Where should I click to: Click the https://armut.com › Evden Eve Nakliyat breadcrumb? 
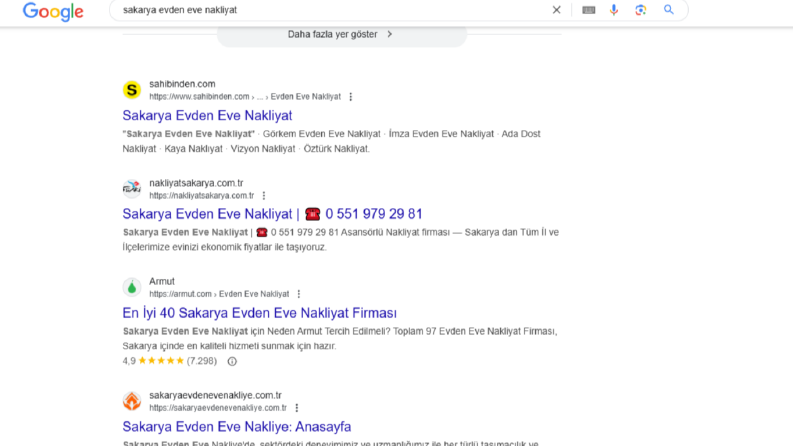click(x=219, y=294)
